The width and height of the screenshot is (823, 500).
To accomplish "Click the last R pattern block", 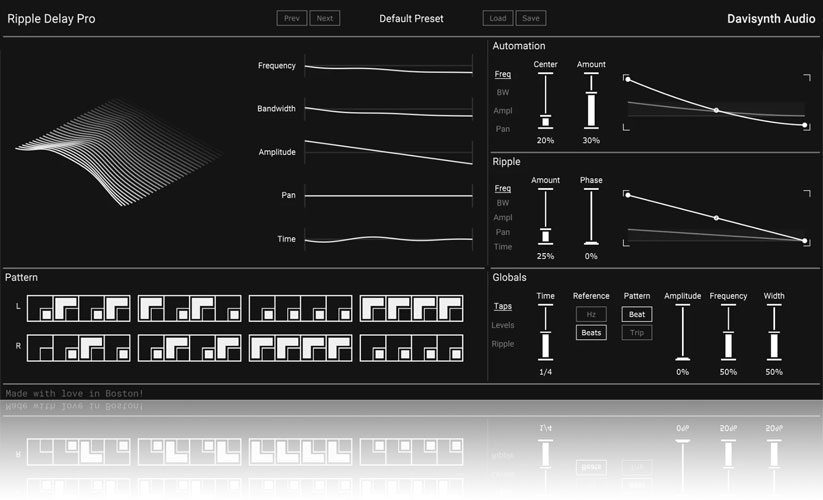I will pyautogui.click(x=452, y=347).
